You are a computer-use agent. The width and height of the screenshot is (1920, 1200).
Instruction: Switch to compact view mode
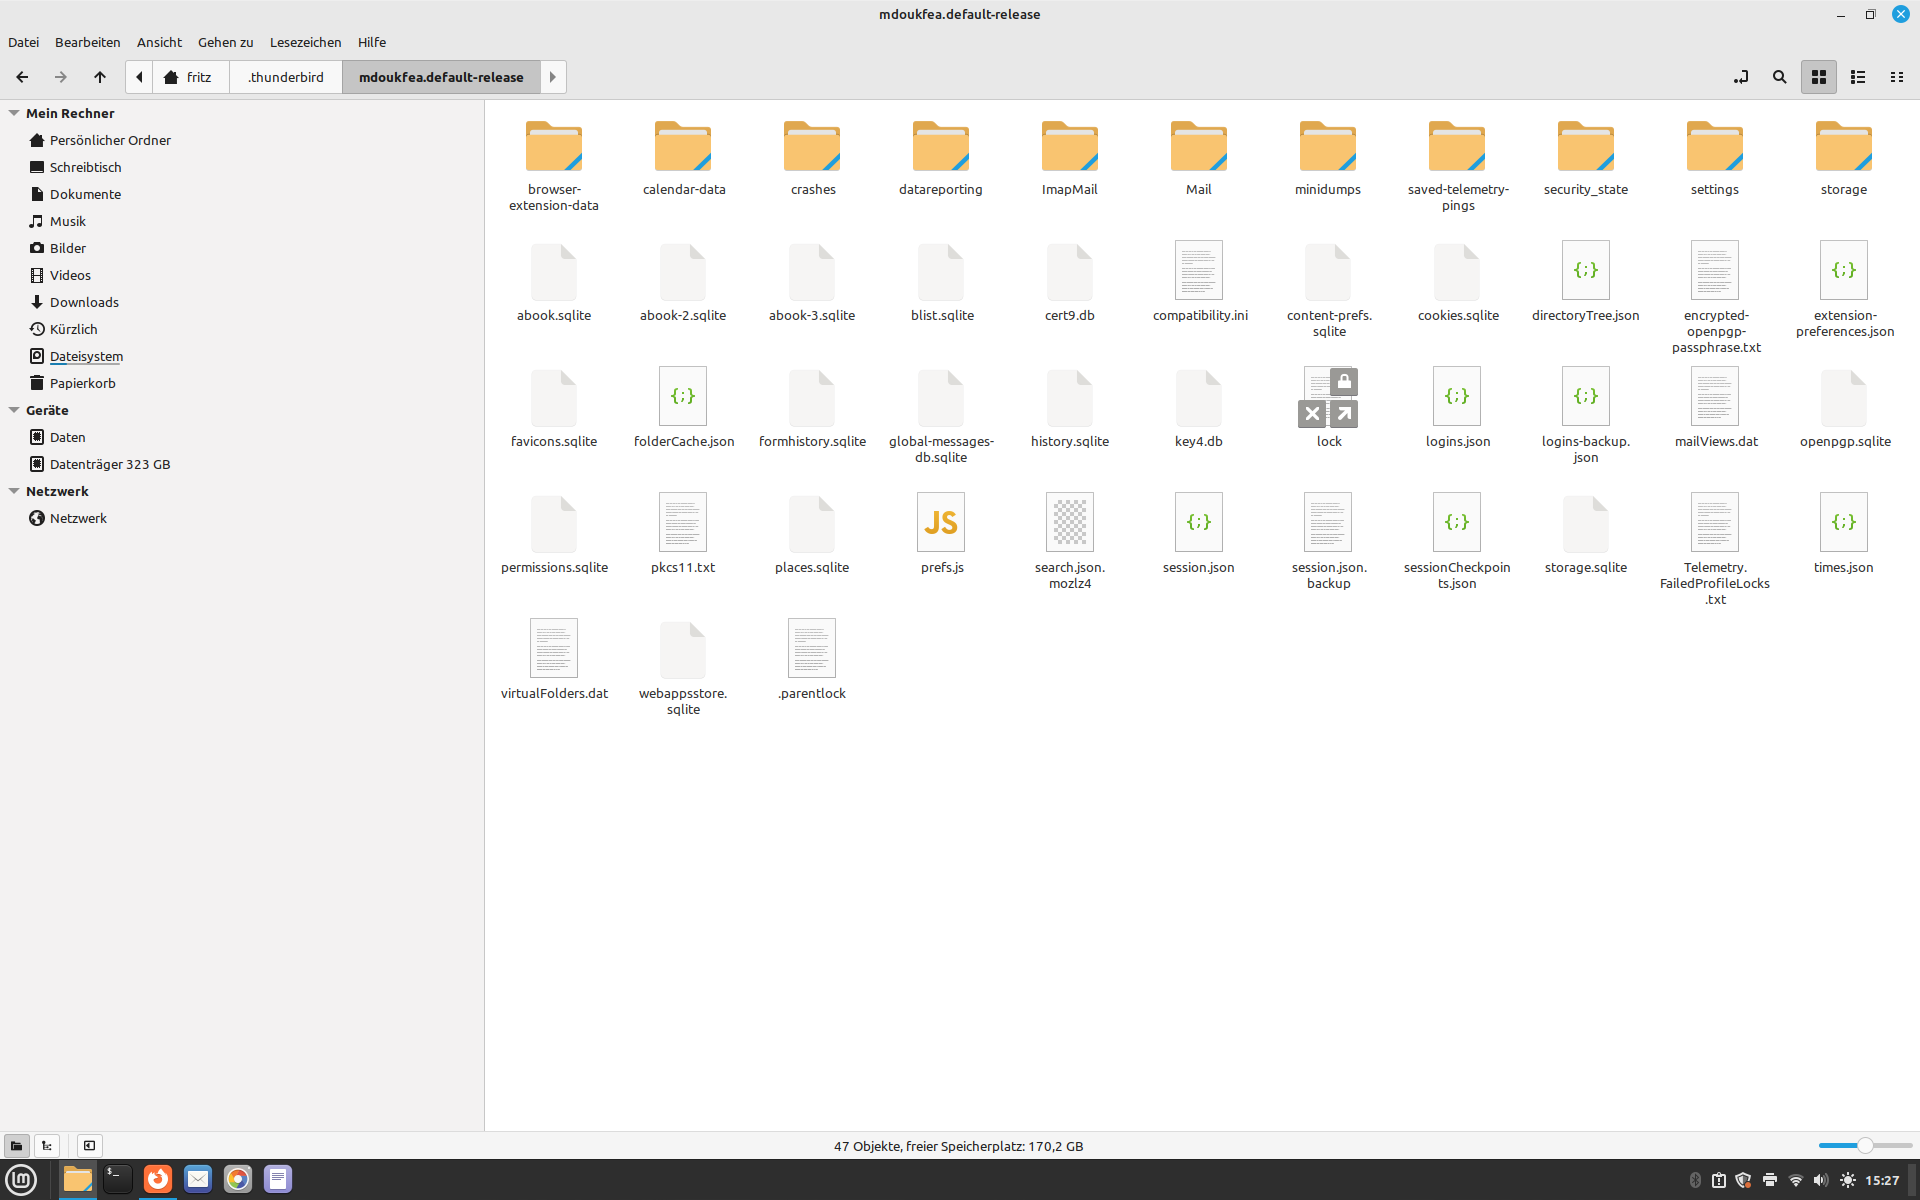1896,77
